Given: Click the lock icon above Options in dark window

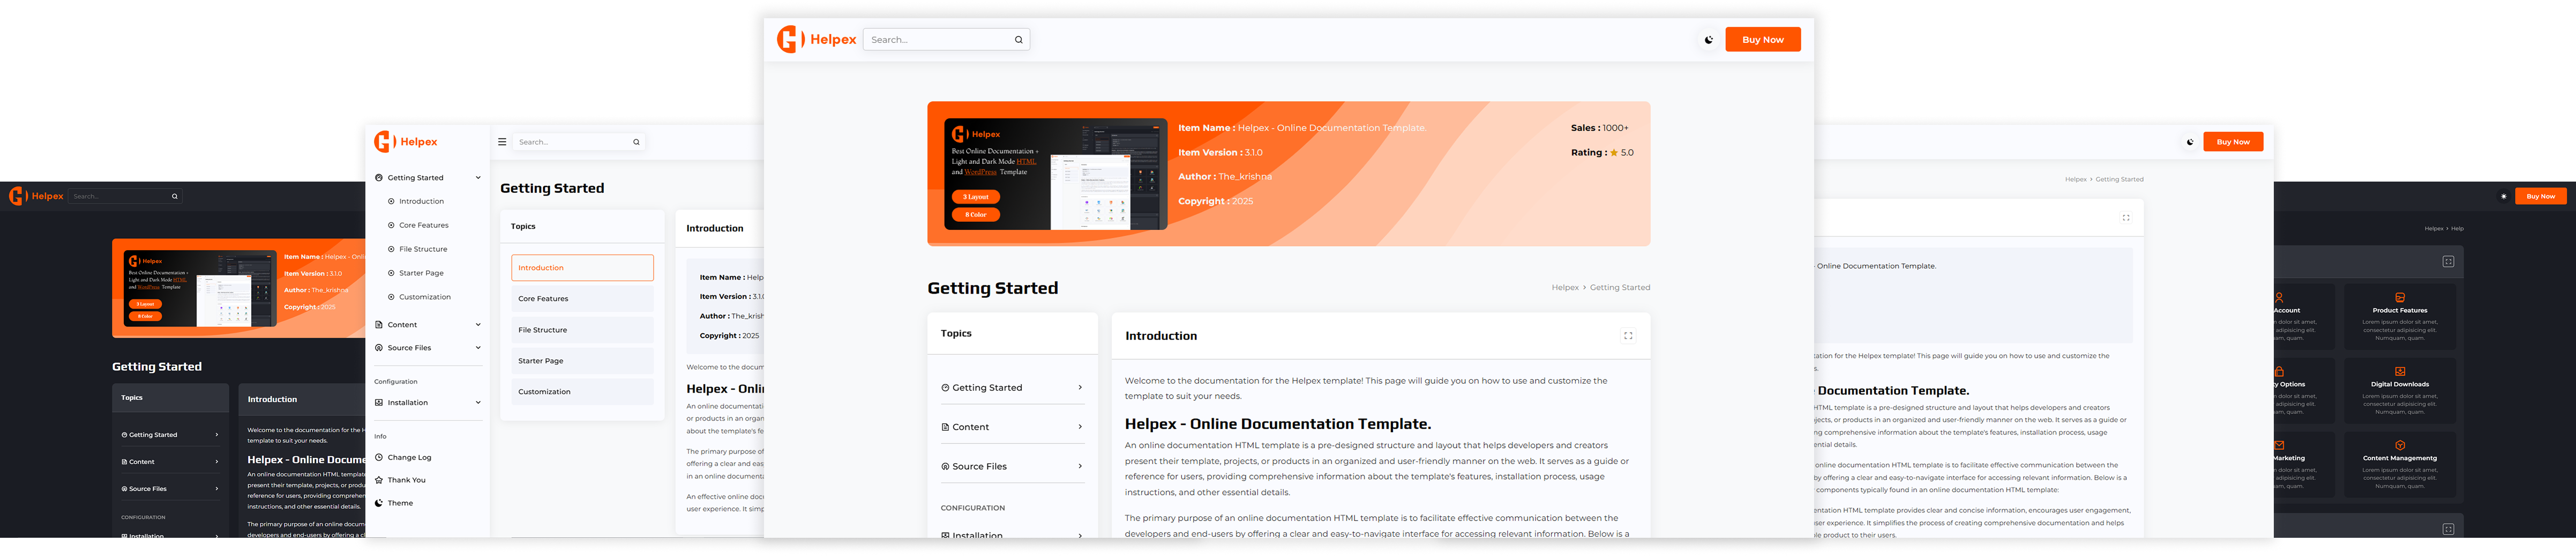Looking at the screenshot, I should pyautogui.click(x=2279, y=371).
